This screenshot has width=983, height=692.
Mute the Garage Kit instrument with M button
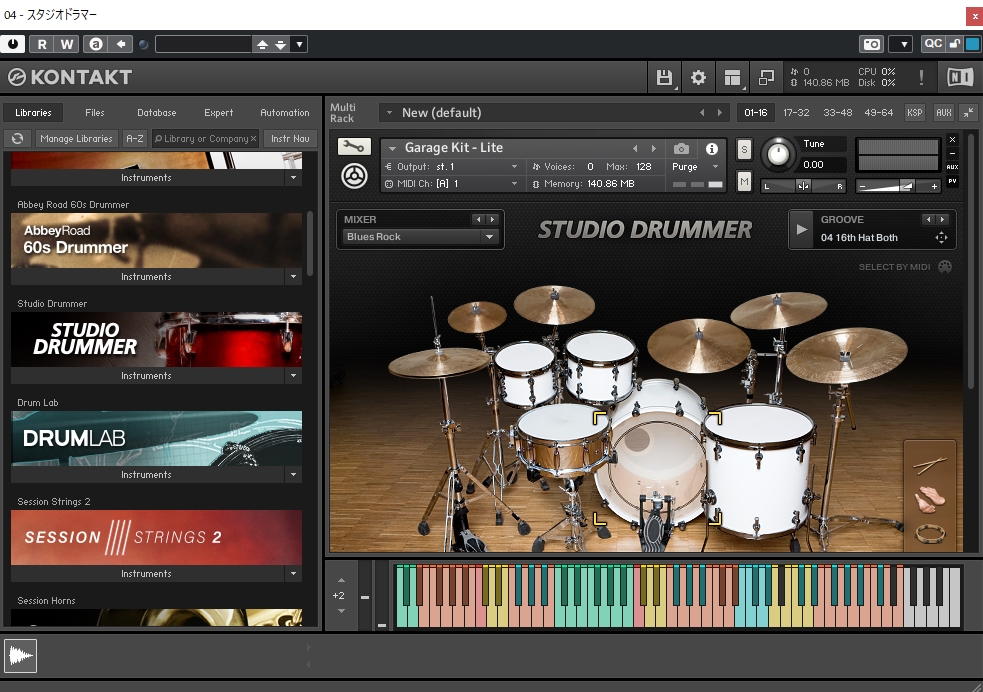click(744, 181)
